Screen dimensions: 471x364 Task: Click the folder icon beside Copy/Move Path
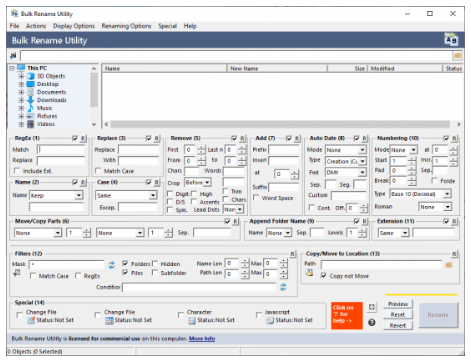tap(449, 265)
